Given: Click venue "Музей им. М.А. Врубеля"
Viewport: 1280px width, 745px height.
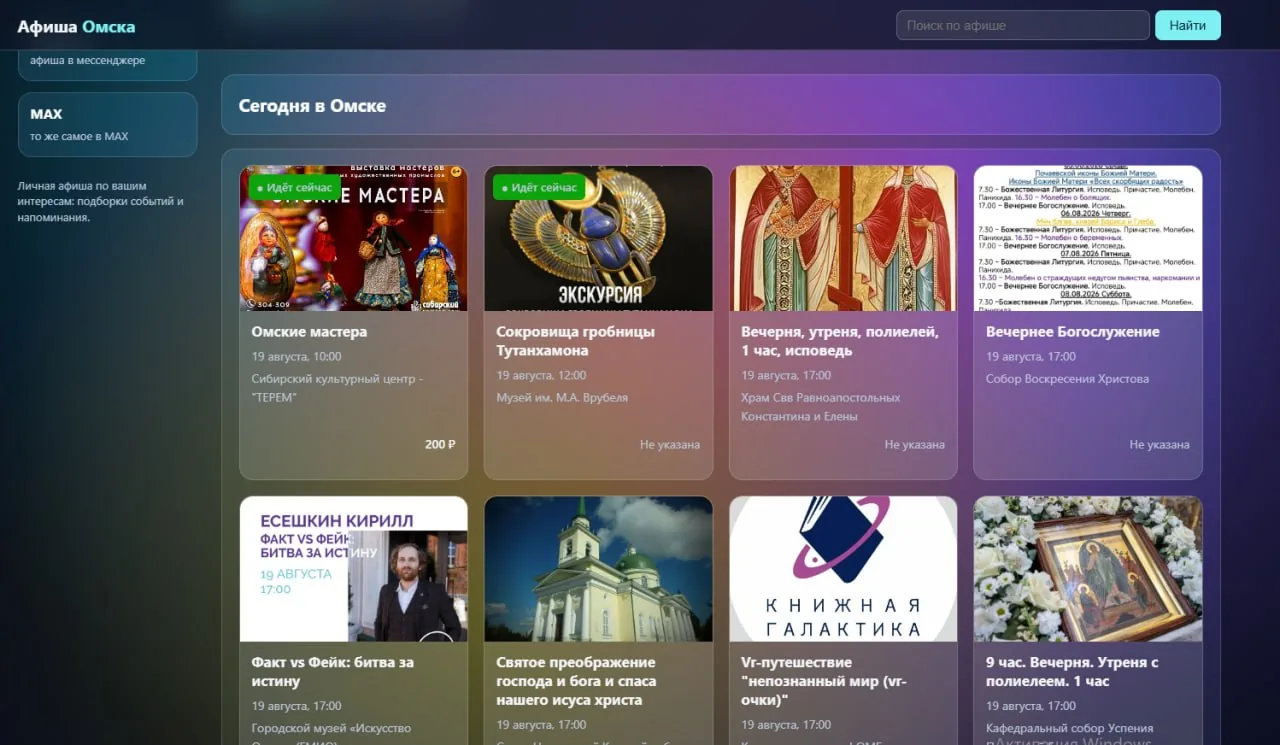Looking at the screenshot, I should coord(562,397).
